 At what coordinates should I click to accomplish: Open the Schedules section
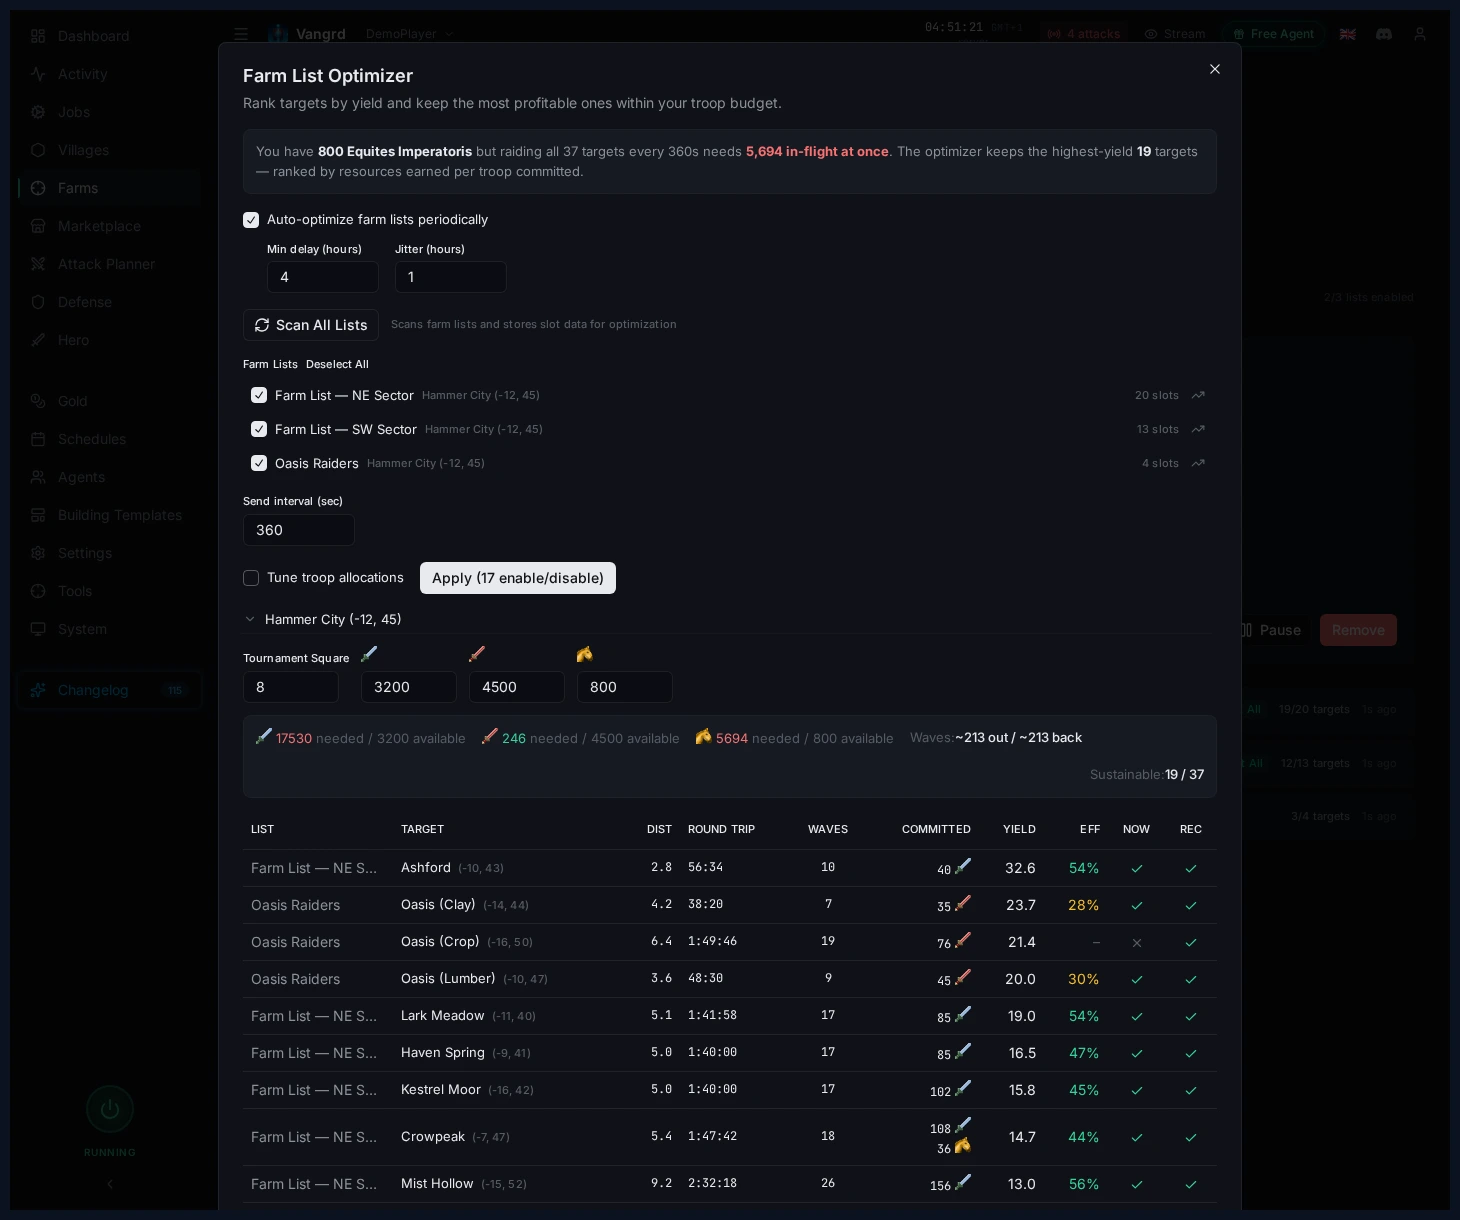92,439
